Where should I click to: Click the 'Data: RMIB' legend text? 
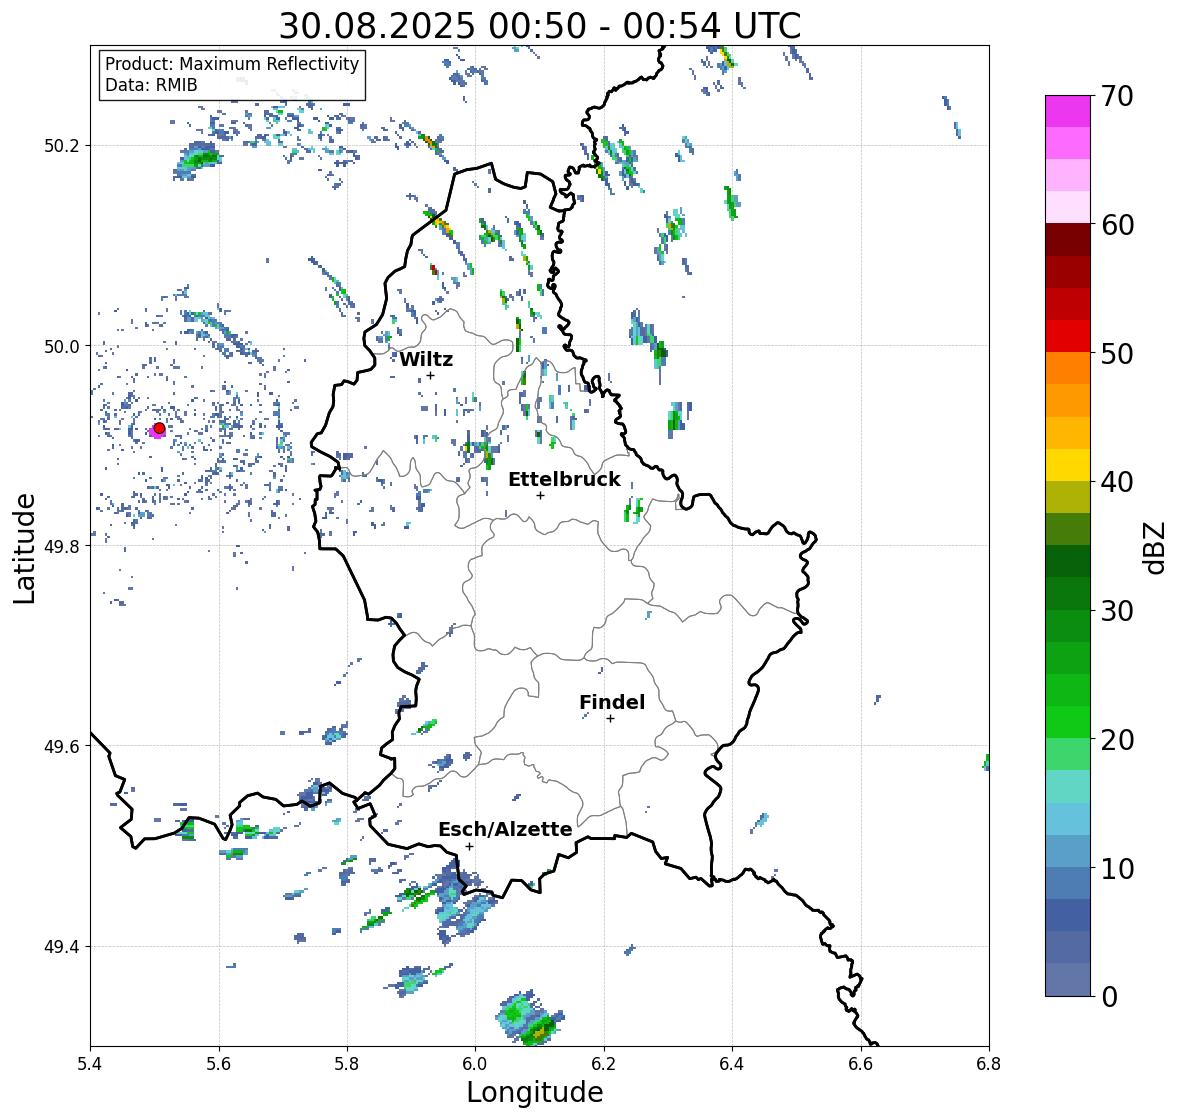pyautogui.click(x=151, y=85)
